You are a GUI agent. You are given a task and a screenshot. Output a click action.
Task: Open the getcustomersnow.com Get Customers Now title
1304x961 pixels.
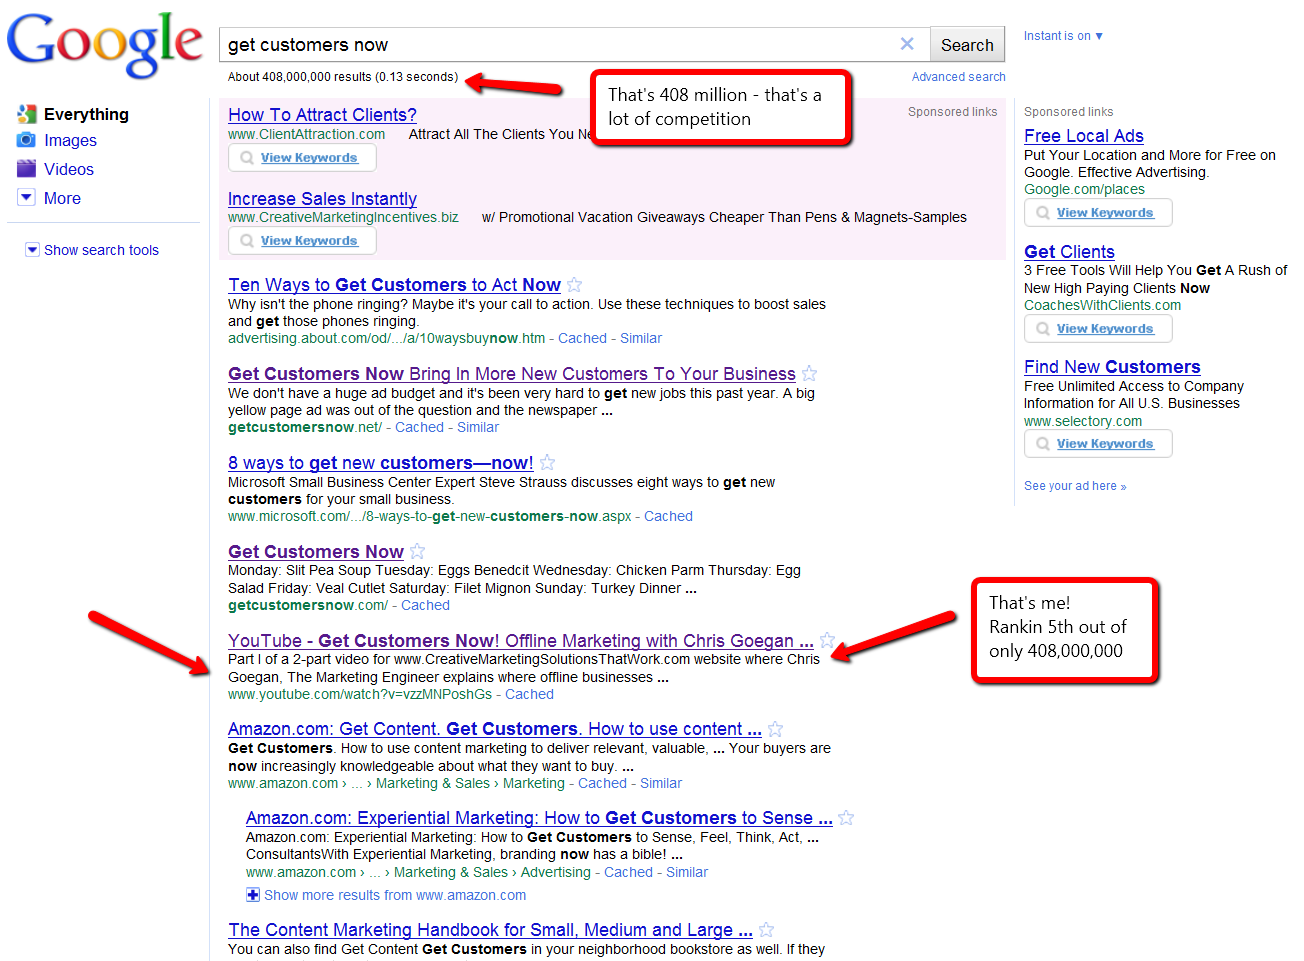pyautogui.click(x=316, y=552)
